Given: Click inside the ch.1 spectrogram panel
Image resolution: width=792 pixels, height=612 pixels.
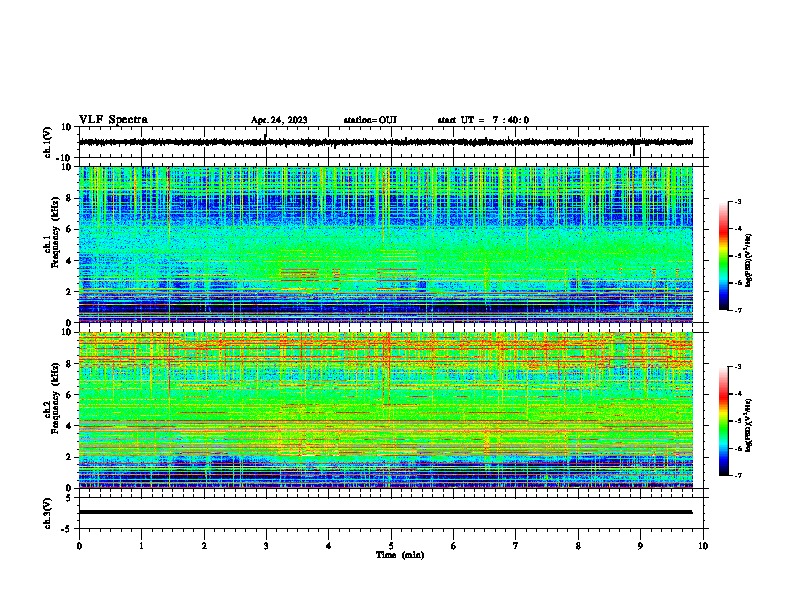Looking at the screenshot, I should tap(385, 244).
